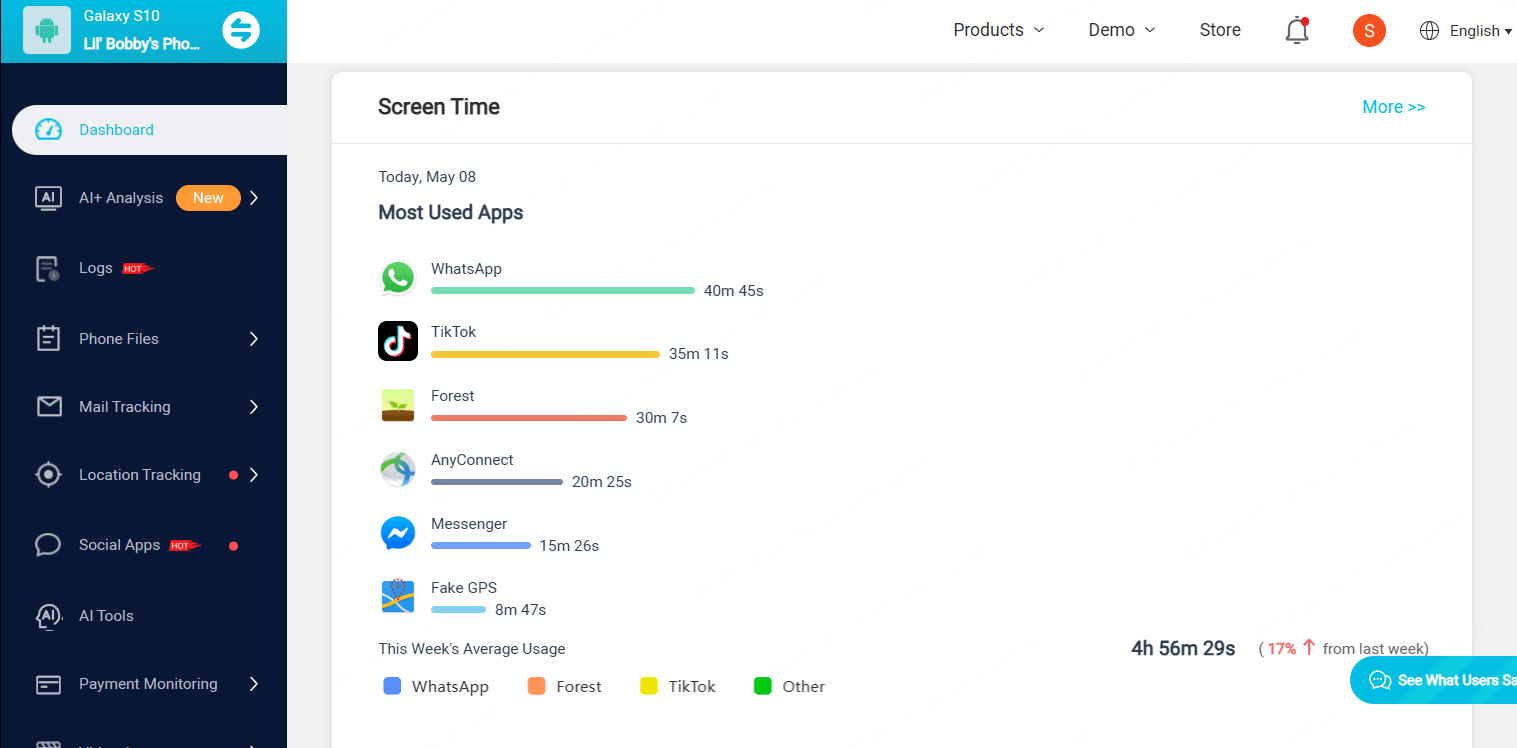The height and width of the screenshot is (748, 1517).
Task: Click the AI Tools head icon
Action: pos(48,616)
